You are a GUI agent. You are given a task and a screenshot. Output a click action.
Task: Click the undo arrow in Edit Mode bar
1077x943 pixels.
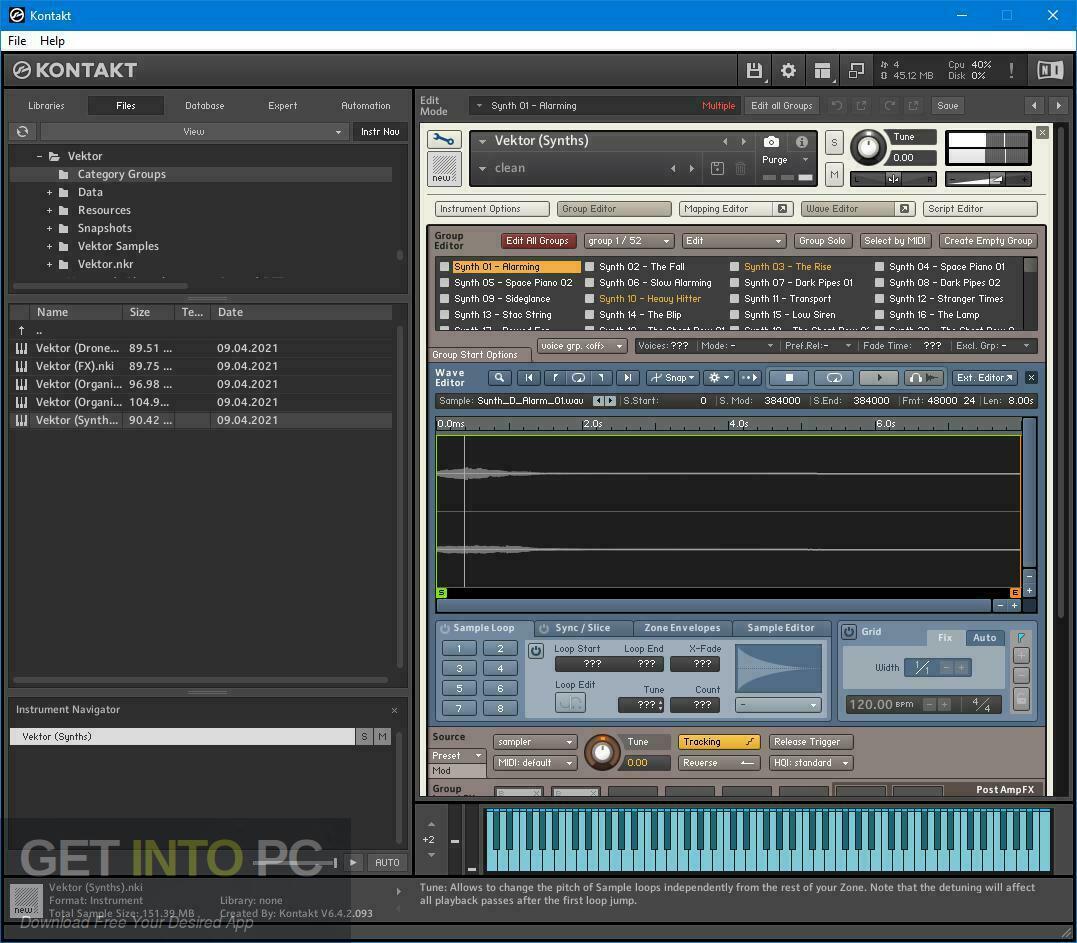[837, 106]
